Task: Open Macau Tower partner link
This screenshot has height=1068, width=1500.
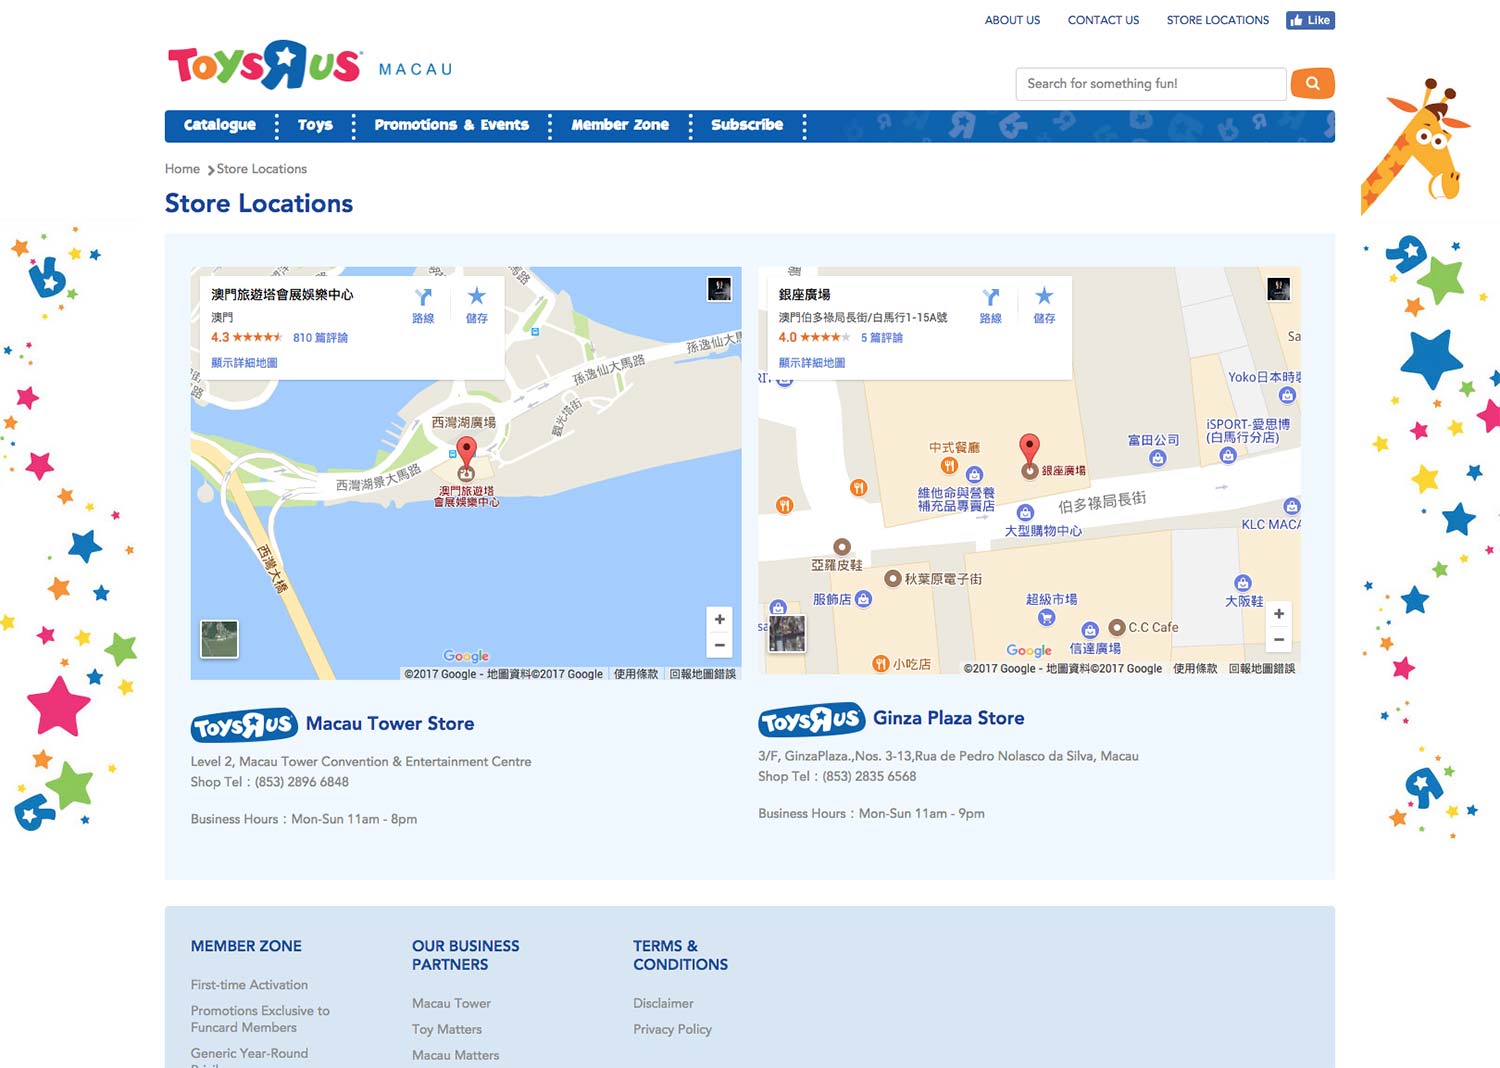Action: pyautogui.click(x=451, y=1003)
